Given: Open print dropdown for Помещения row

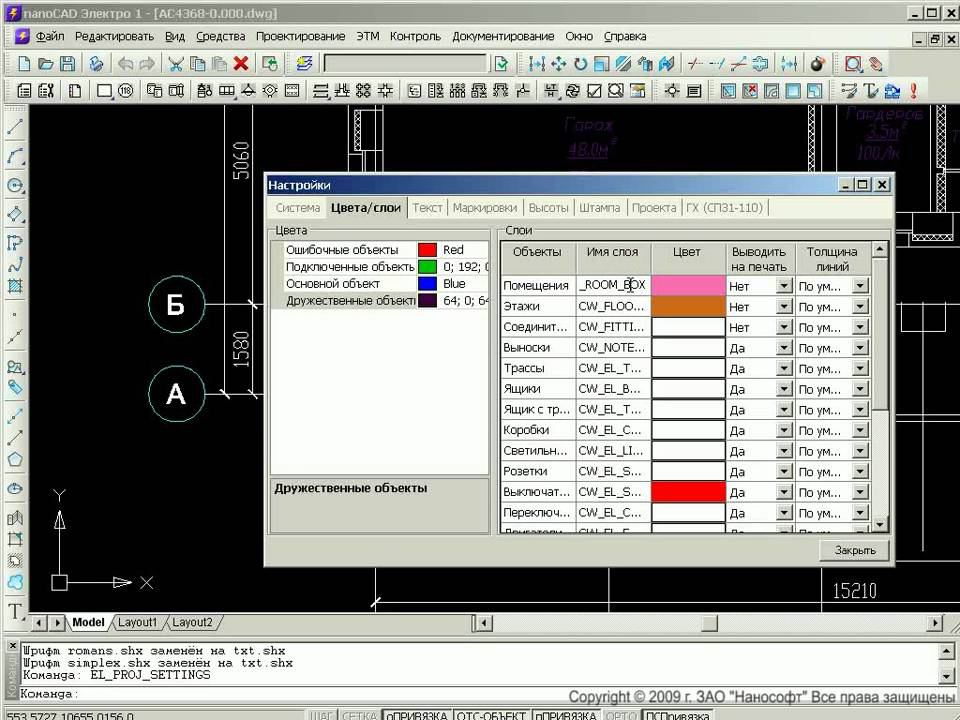Looking at the screenshot, I should click(784, 286).
